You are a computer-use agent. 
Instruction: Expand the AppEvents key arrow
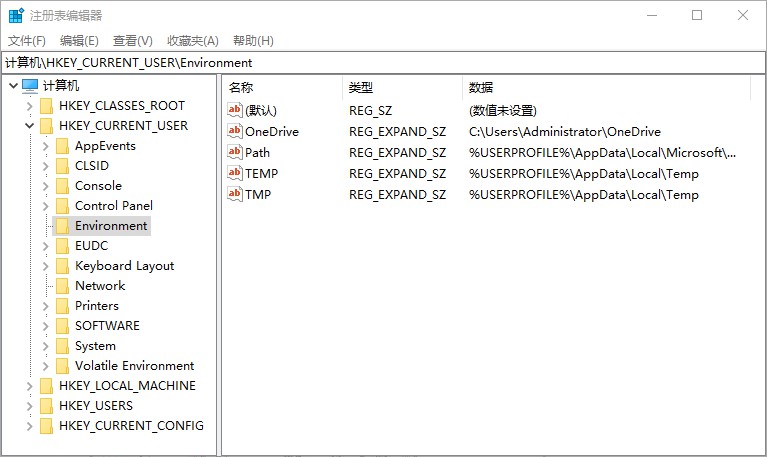coord(45,146)
